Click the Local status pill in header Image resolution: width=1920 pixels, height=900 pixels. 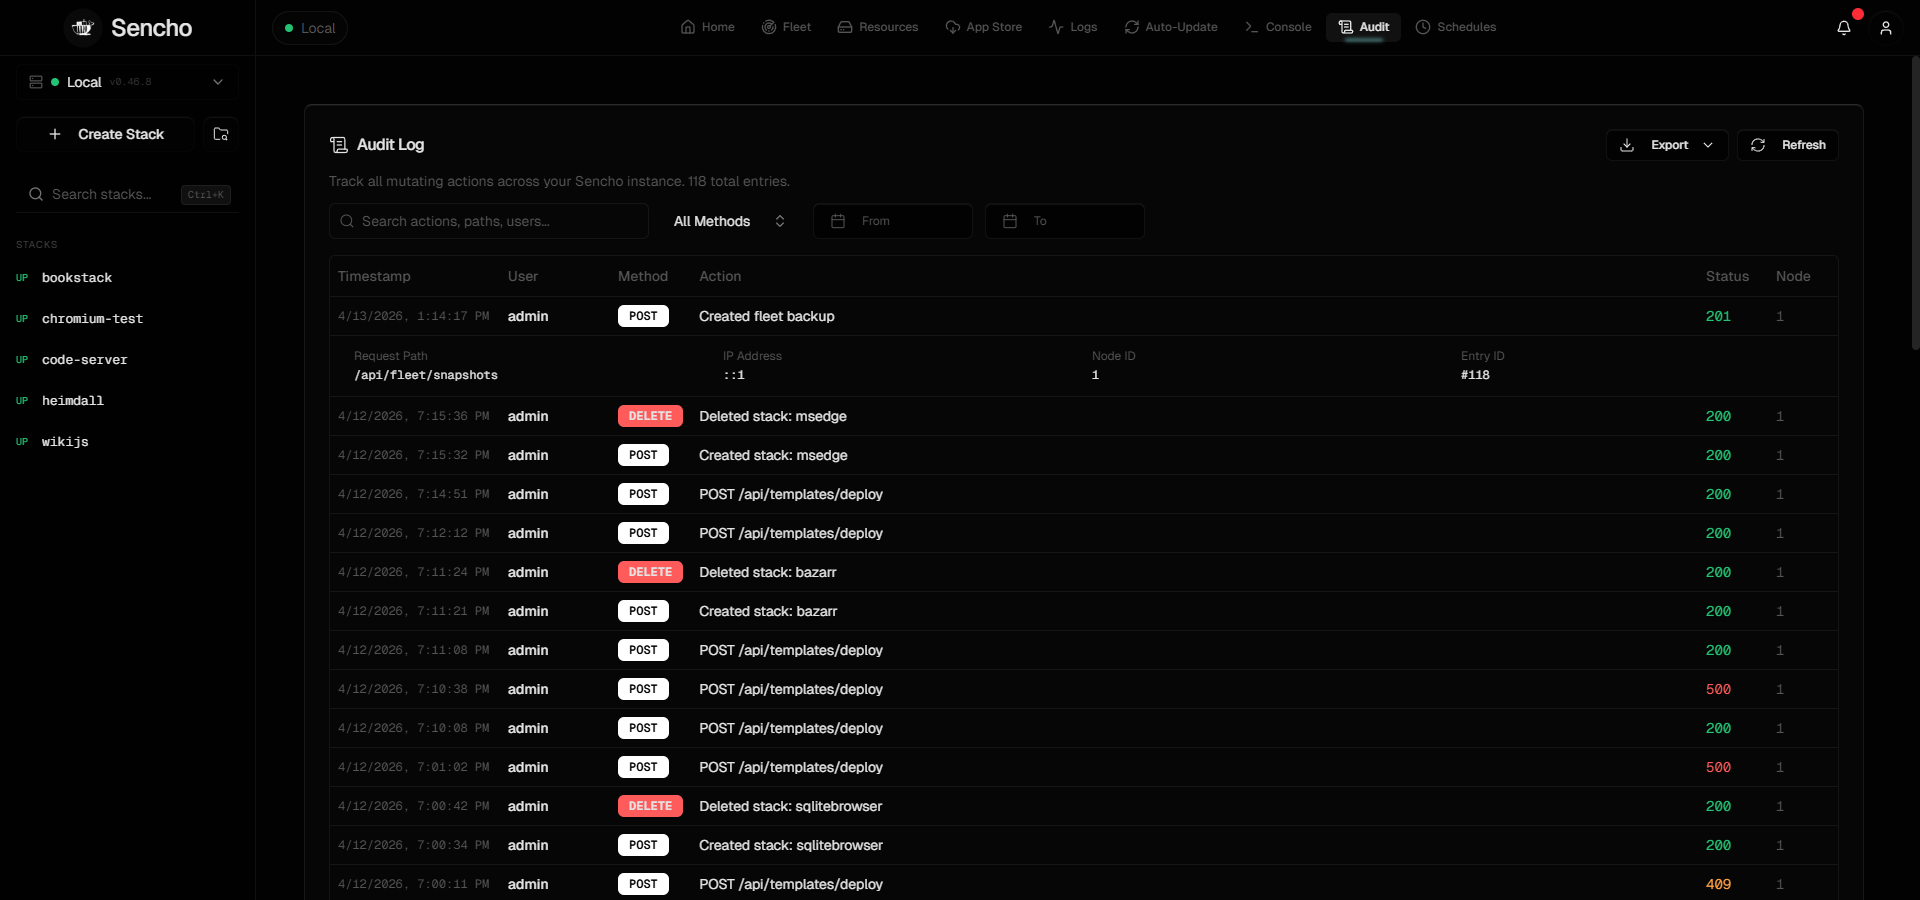coord(310,28)
